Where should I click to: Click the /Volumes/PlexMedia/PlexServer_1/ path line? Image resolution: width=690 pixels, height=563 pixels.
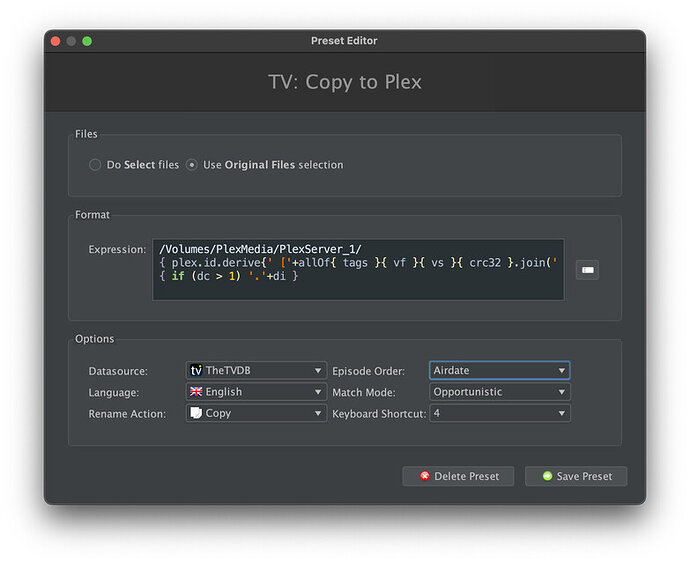(x=260, y=249)
